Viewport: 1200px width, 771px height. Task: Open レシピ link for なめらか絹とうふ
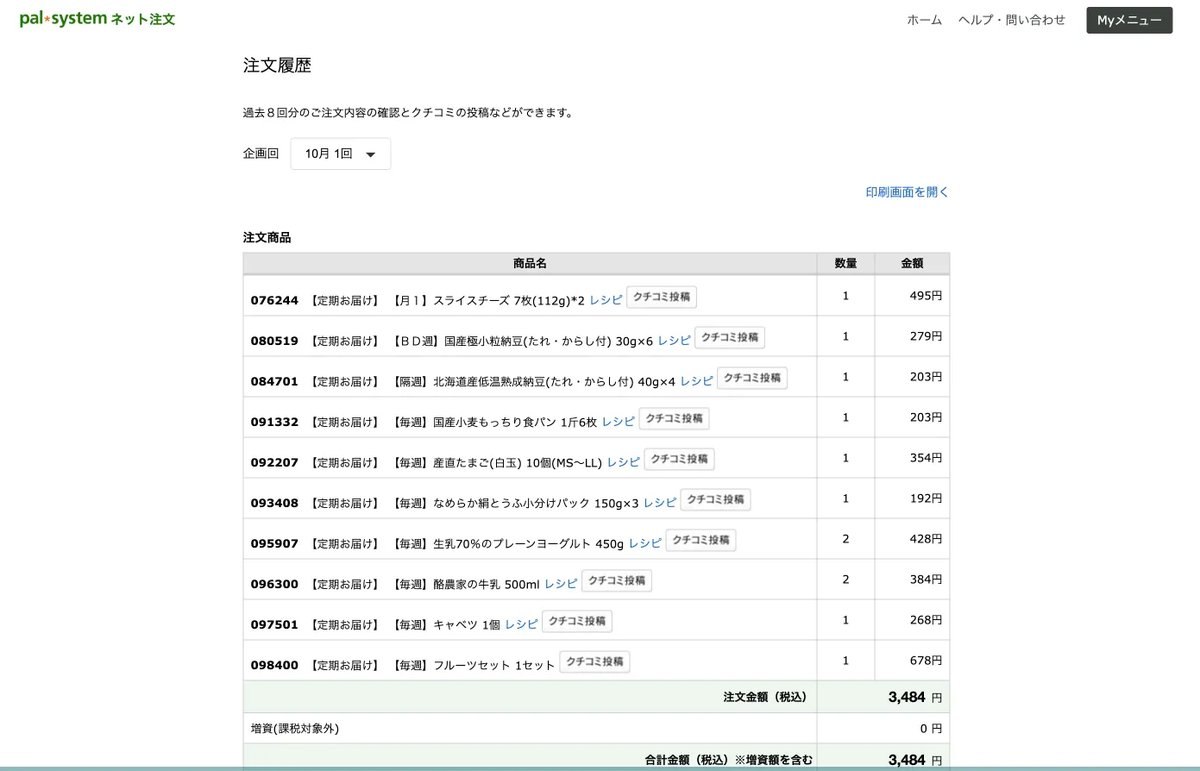click(x=660, y=502)
